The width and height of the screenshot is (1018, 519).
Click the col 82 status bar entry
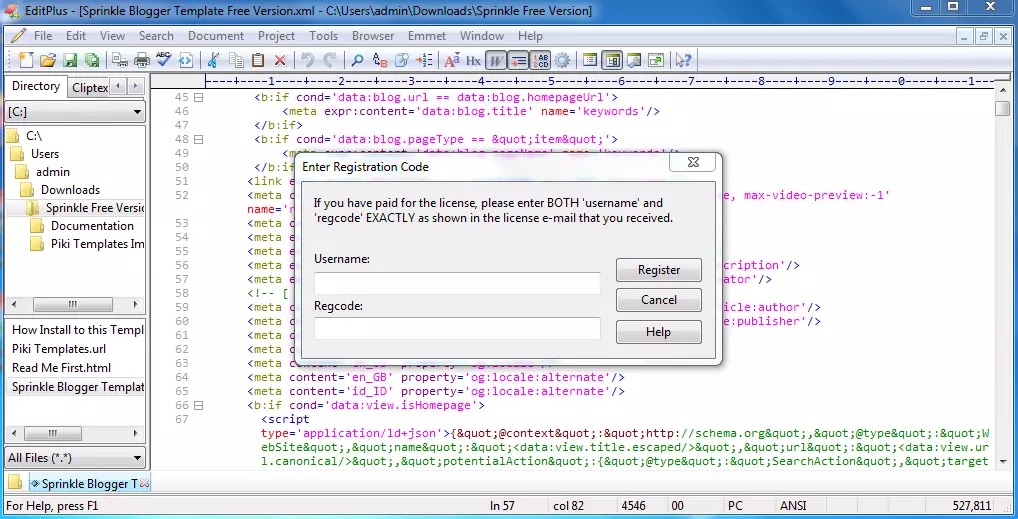570,506
